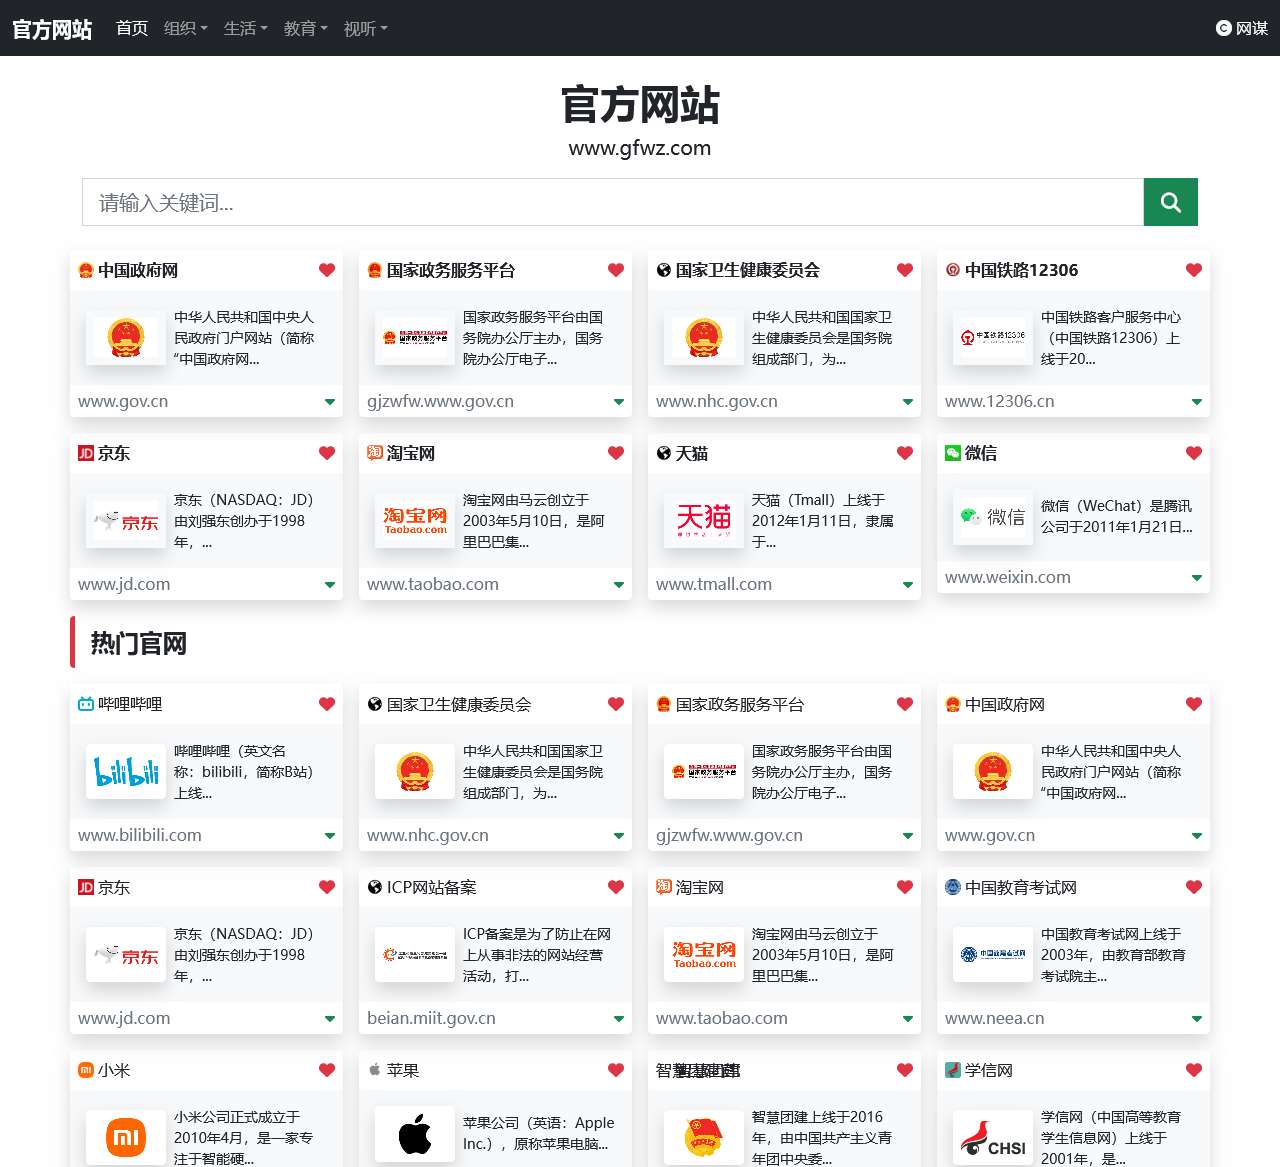Click the small Apple favicon beside 苹果 title
This screenshot has height=1167, width=1280.
pos(375,1070)
